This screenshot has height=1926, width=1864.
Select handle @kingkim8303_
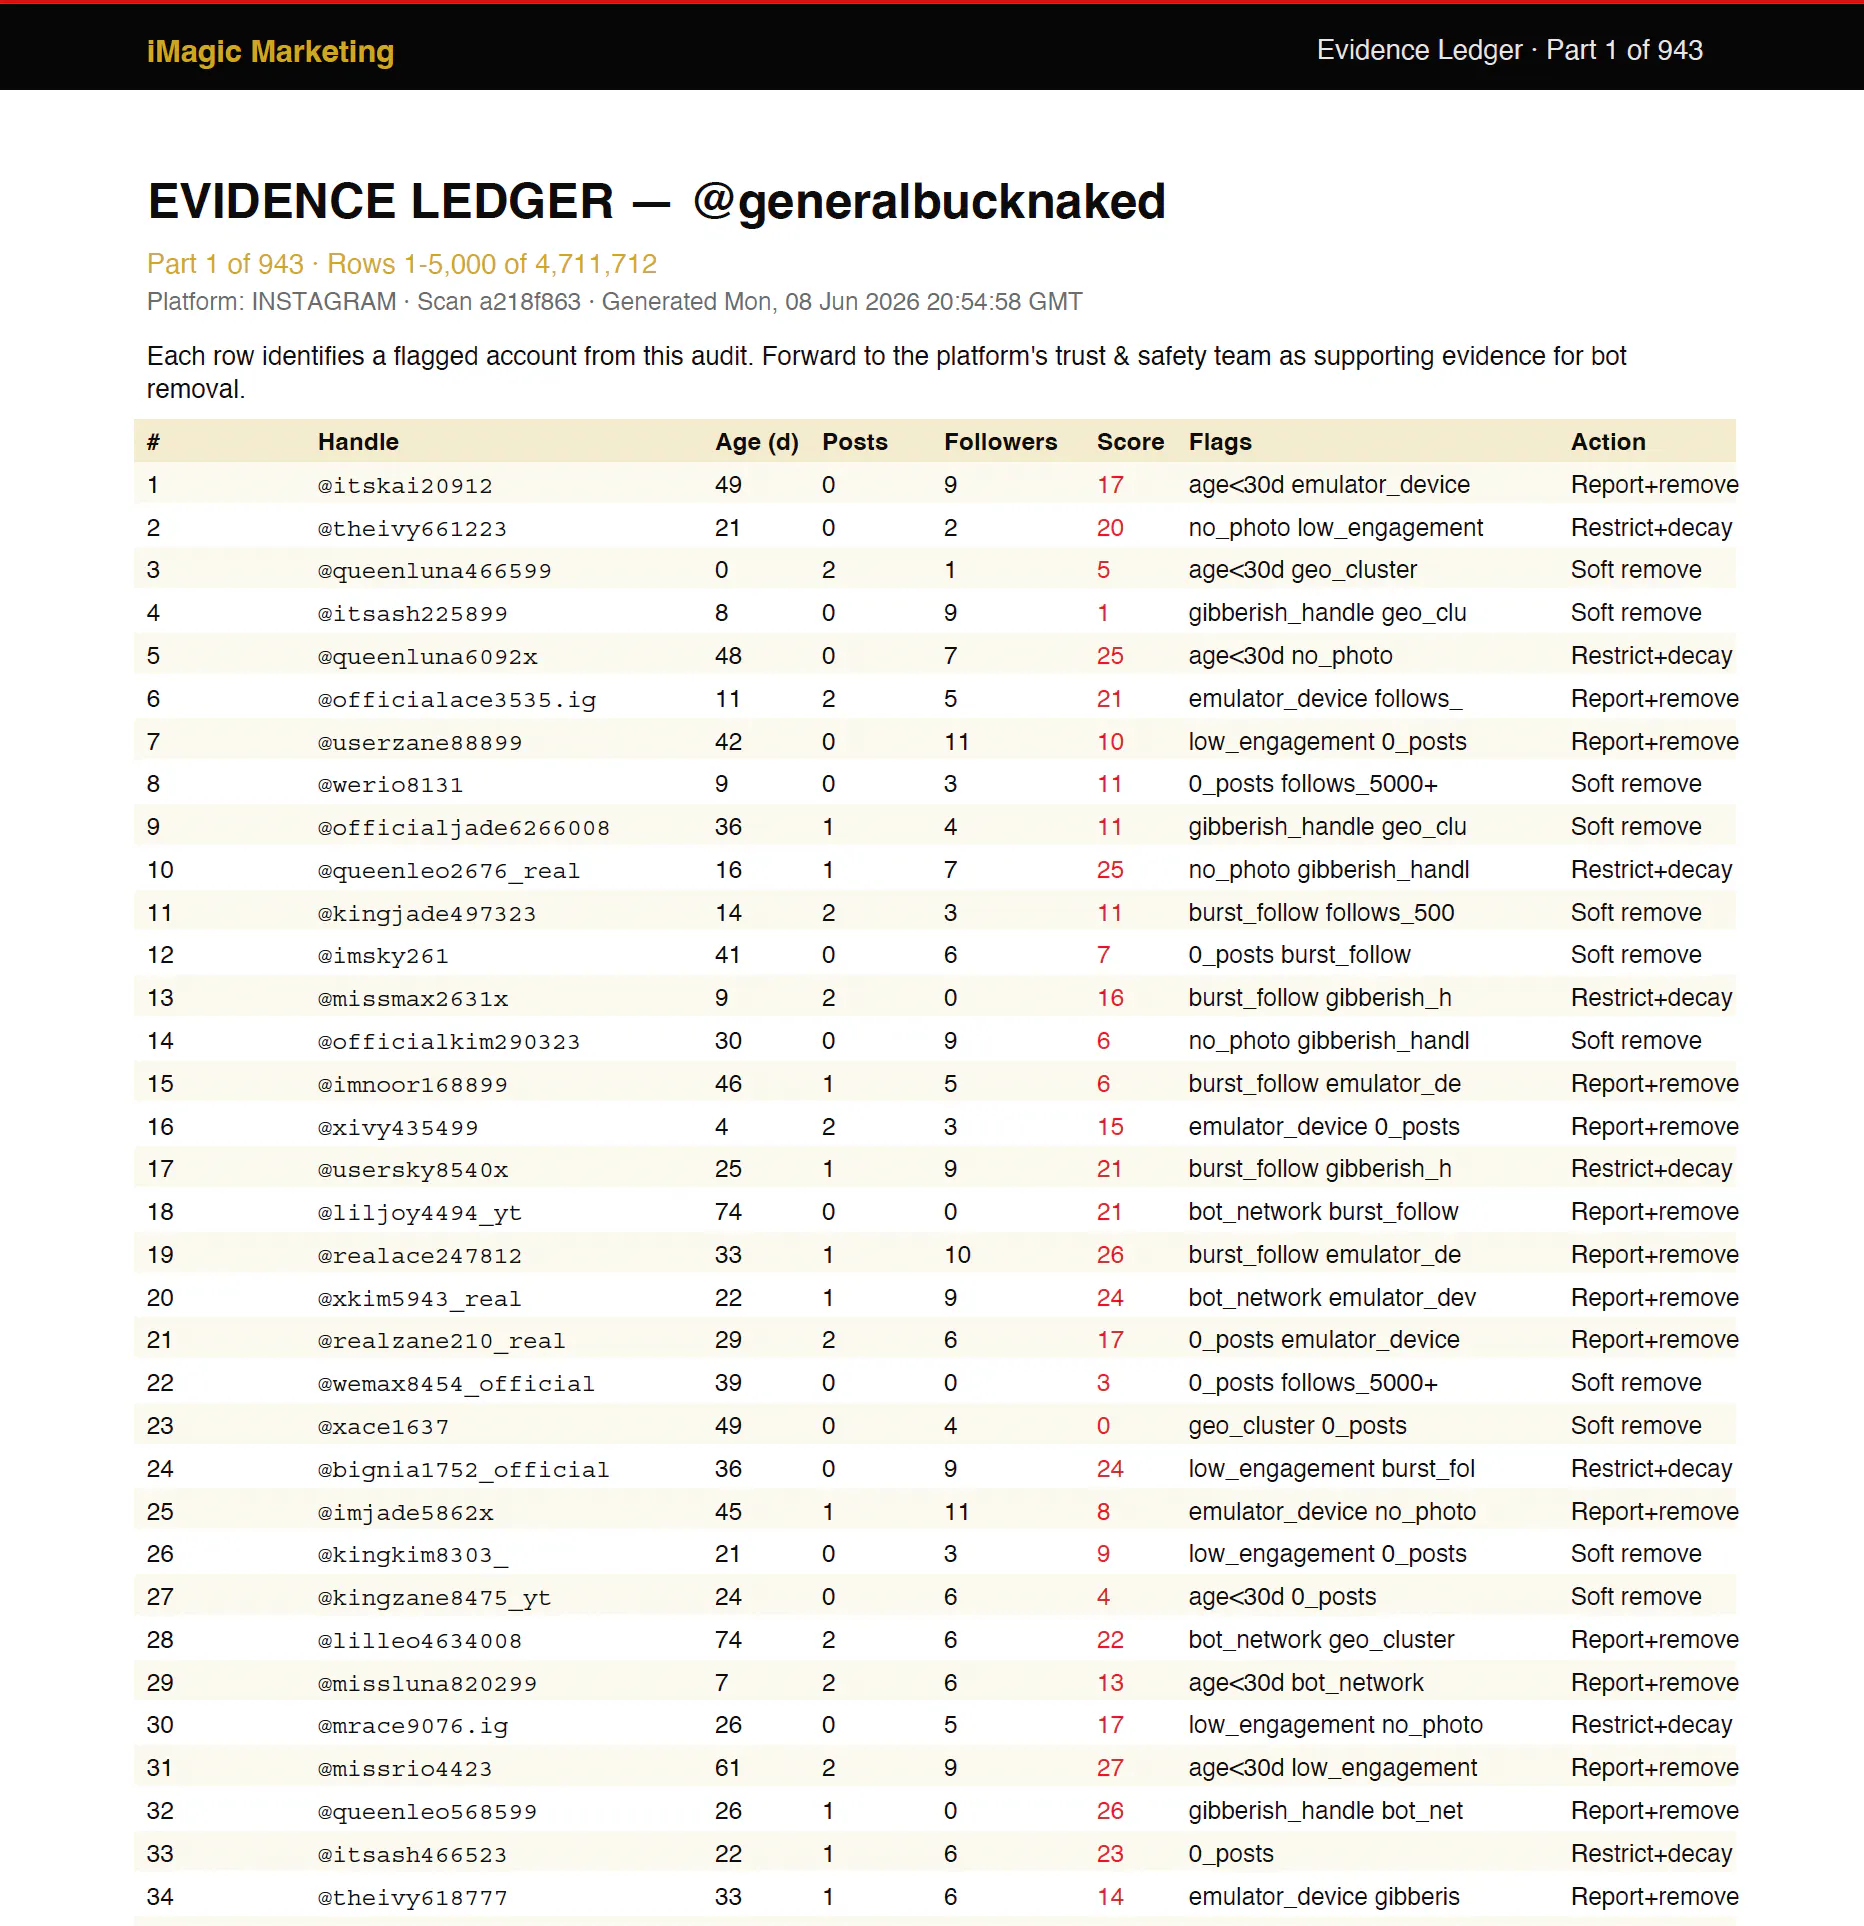point(413,1555)
